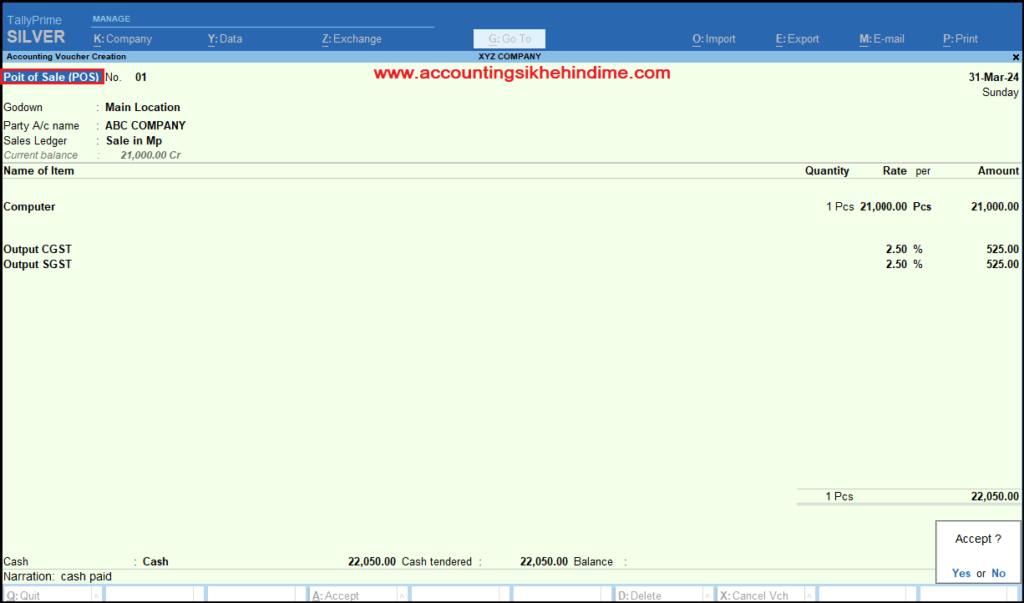Click the Computer amount 21,000.00
Image resolution: width=1024 pixels, height=603 pixels.
(x=995, y=206)
